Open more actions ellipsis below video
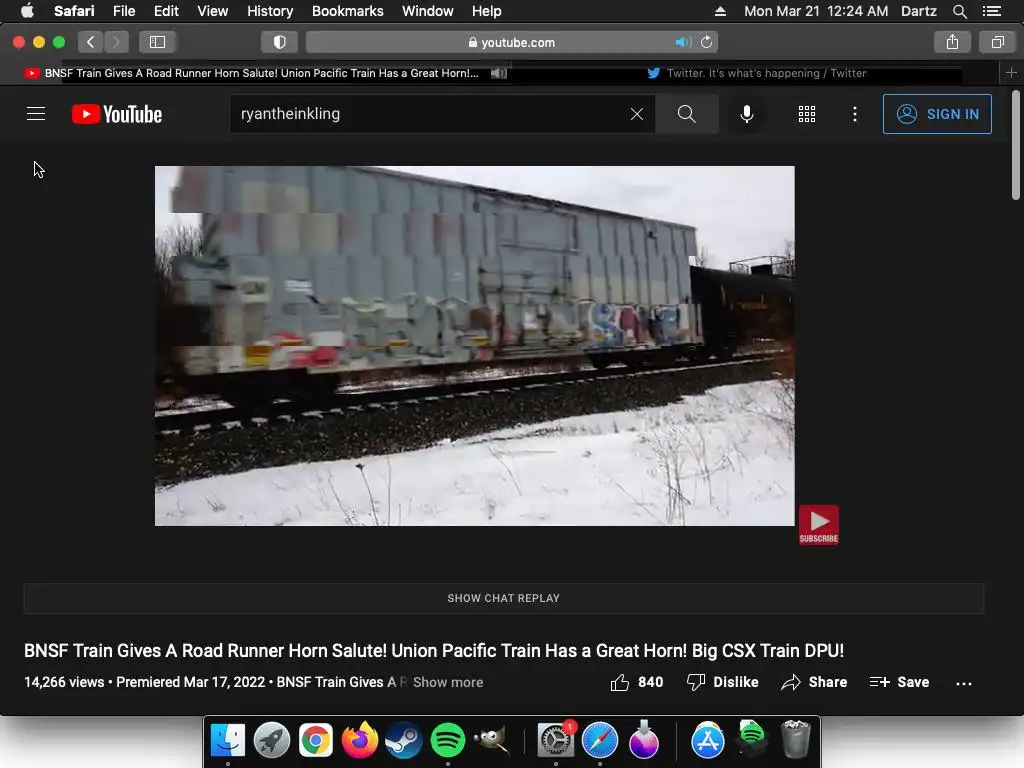Screen dimensions: 1024x768 [963, 683]
